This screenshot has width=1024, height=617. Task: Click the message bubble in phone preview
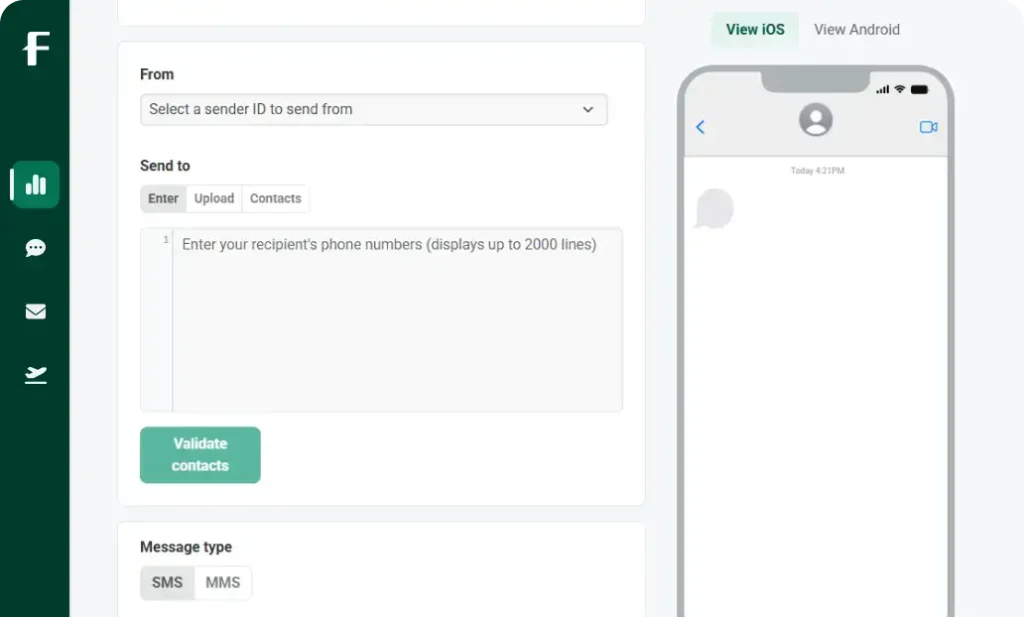(x=715, y=209)
